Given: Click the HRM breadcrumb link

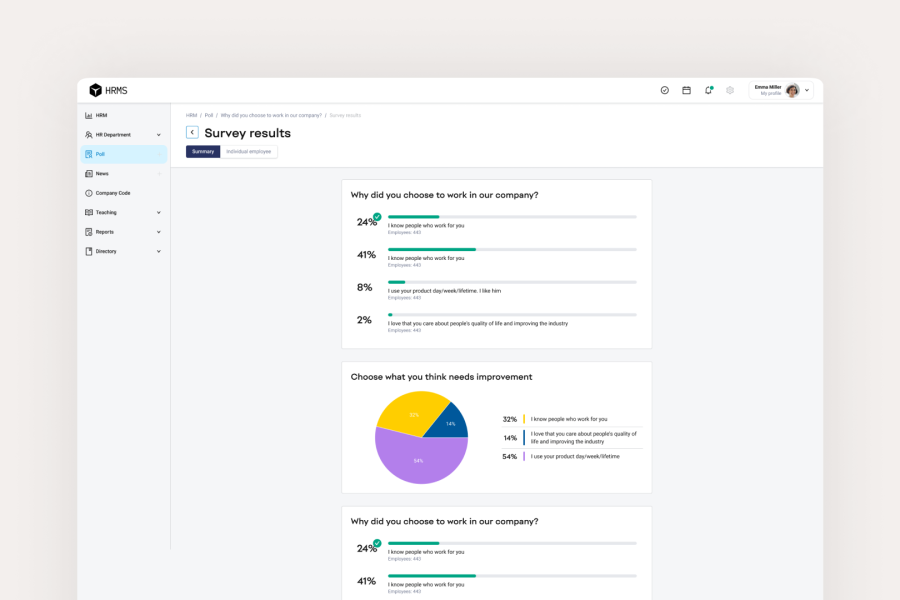Looking at the screenshot, I should [191, 115].
